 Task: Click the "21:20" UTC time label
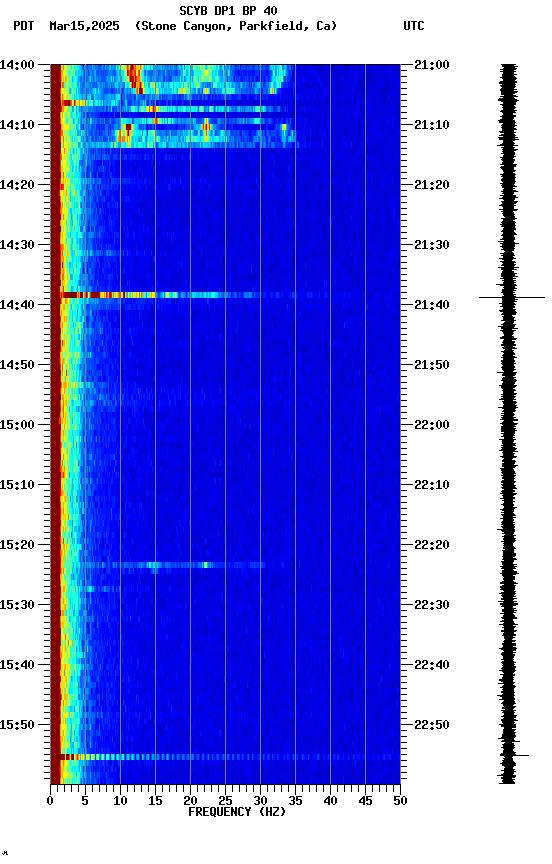click(x=432, y=185)
